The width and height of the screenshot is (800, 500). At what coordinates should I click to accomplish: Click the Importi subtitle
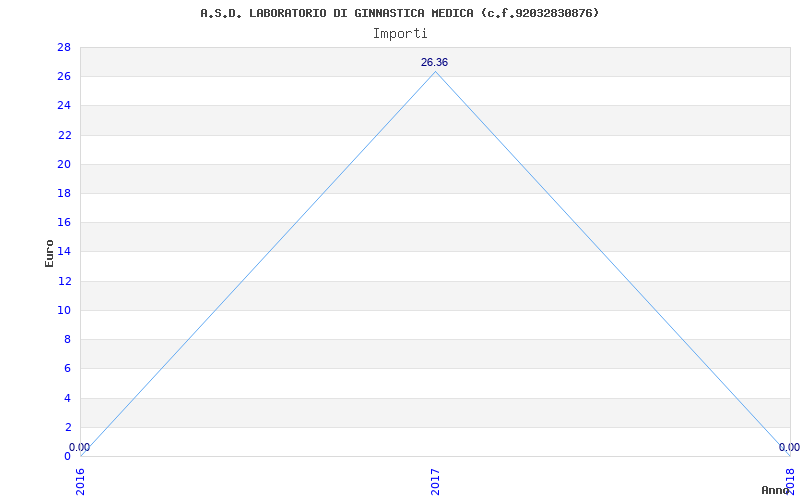point(399,34)
